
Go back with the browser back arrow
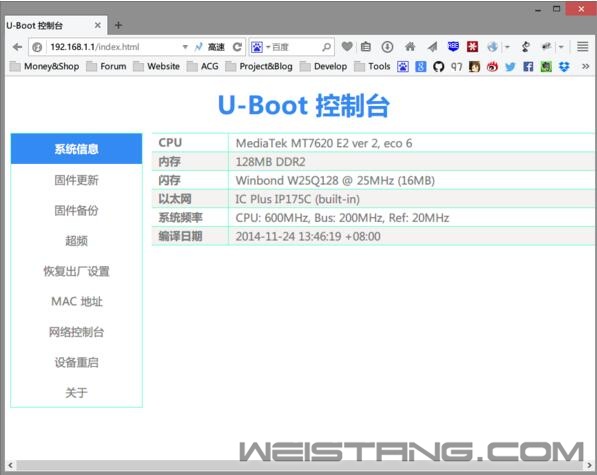click(17, 47)
